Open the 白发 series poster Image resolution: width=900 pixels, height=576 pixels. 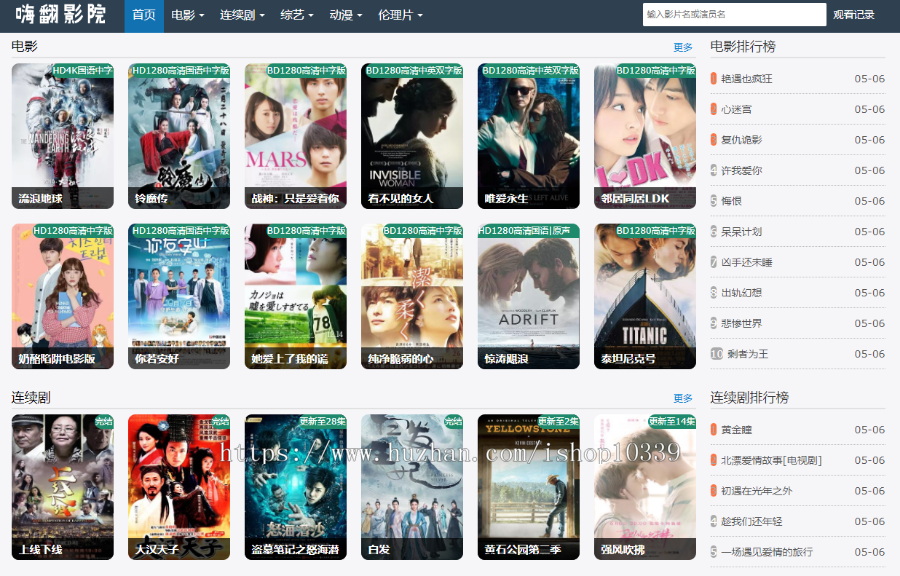pos(412,487)
